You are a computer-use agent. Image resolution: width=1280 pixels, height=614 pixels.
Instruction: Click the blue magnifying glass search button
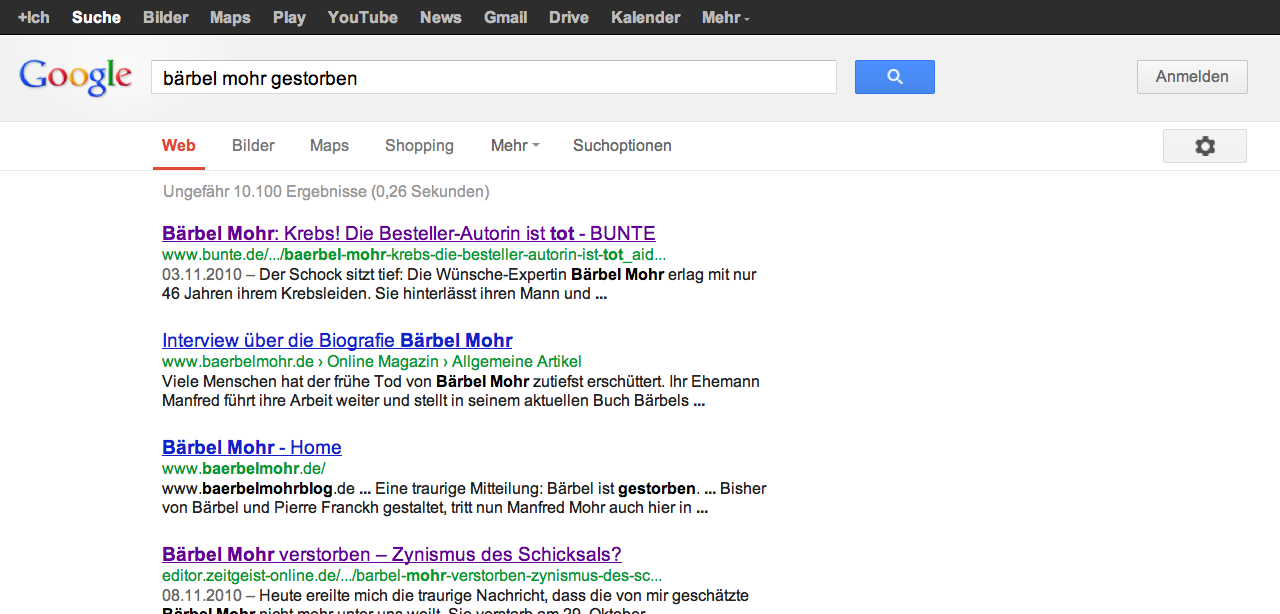pyautogui.click(x=894, y=77)
